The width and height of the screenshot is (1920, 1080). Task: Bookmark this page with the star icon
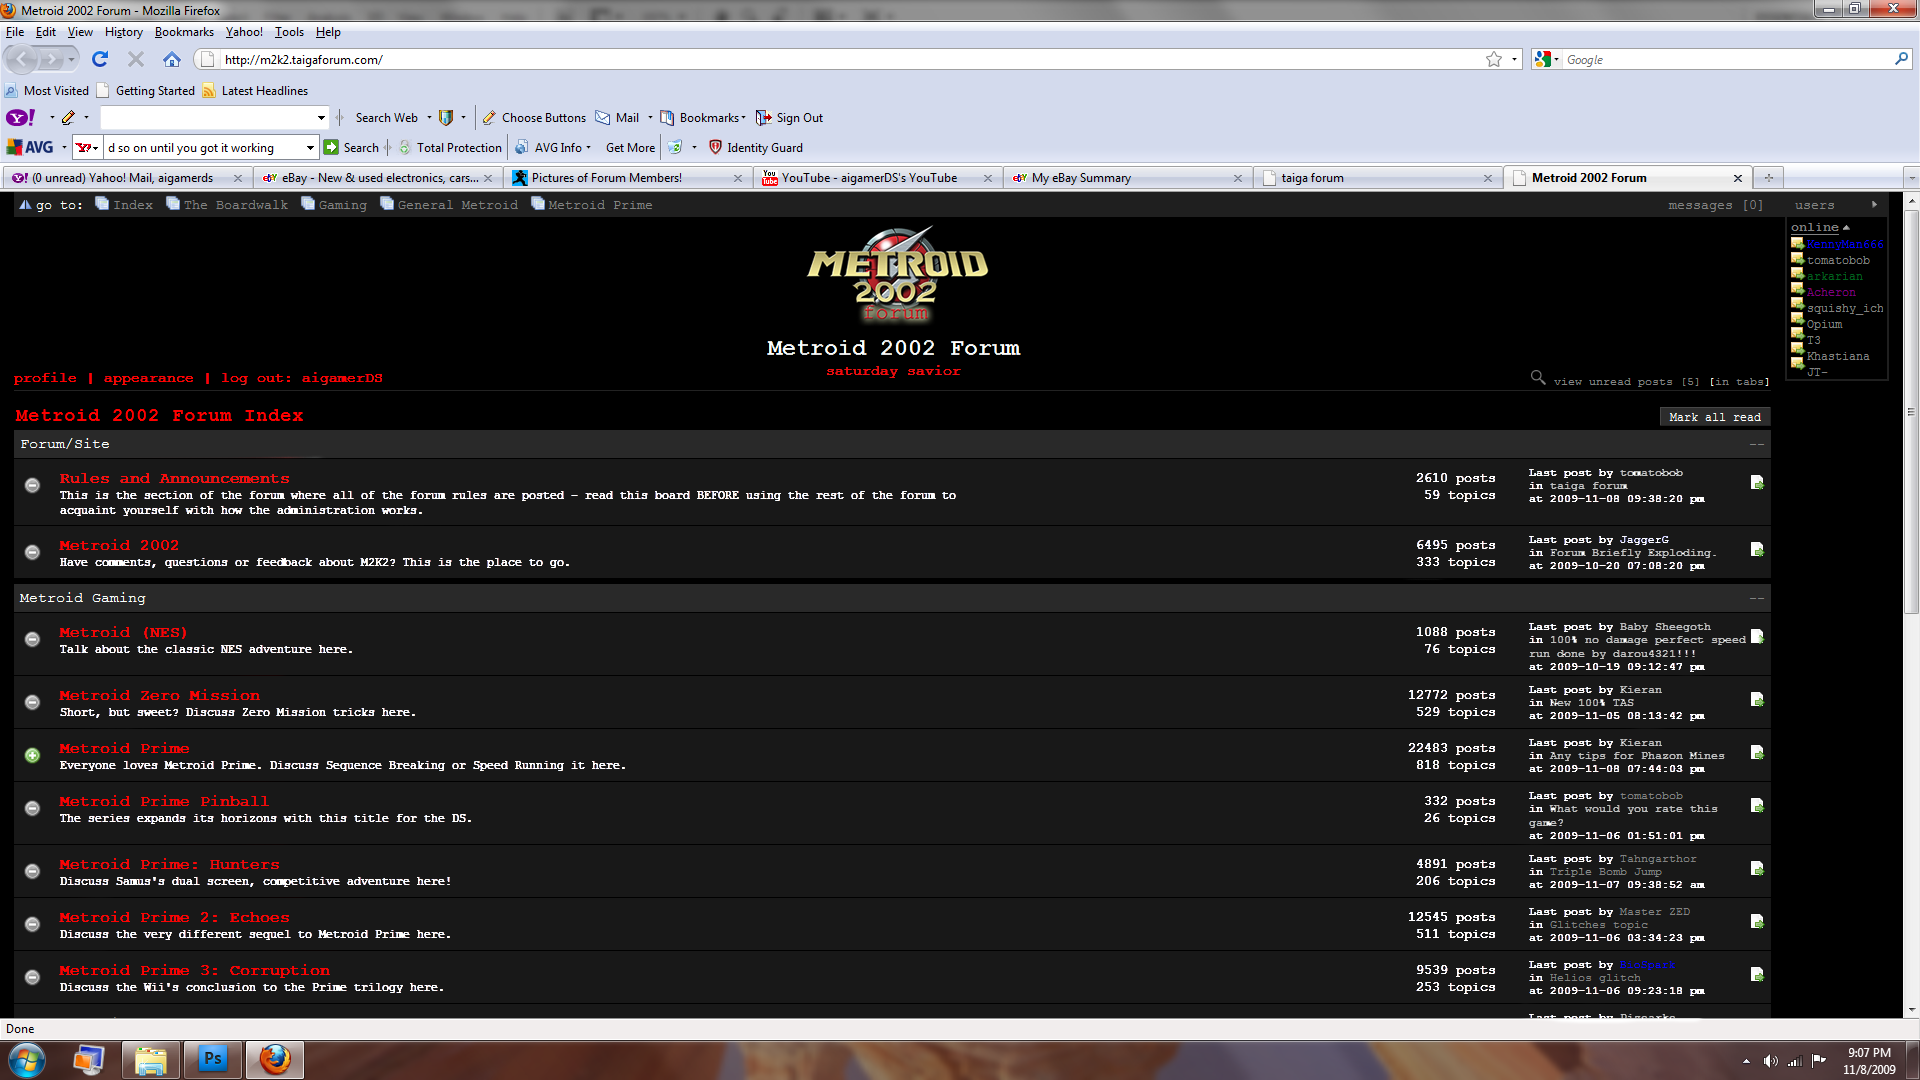click(1494, 60)
